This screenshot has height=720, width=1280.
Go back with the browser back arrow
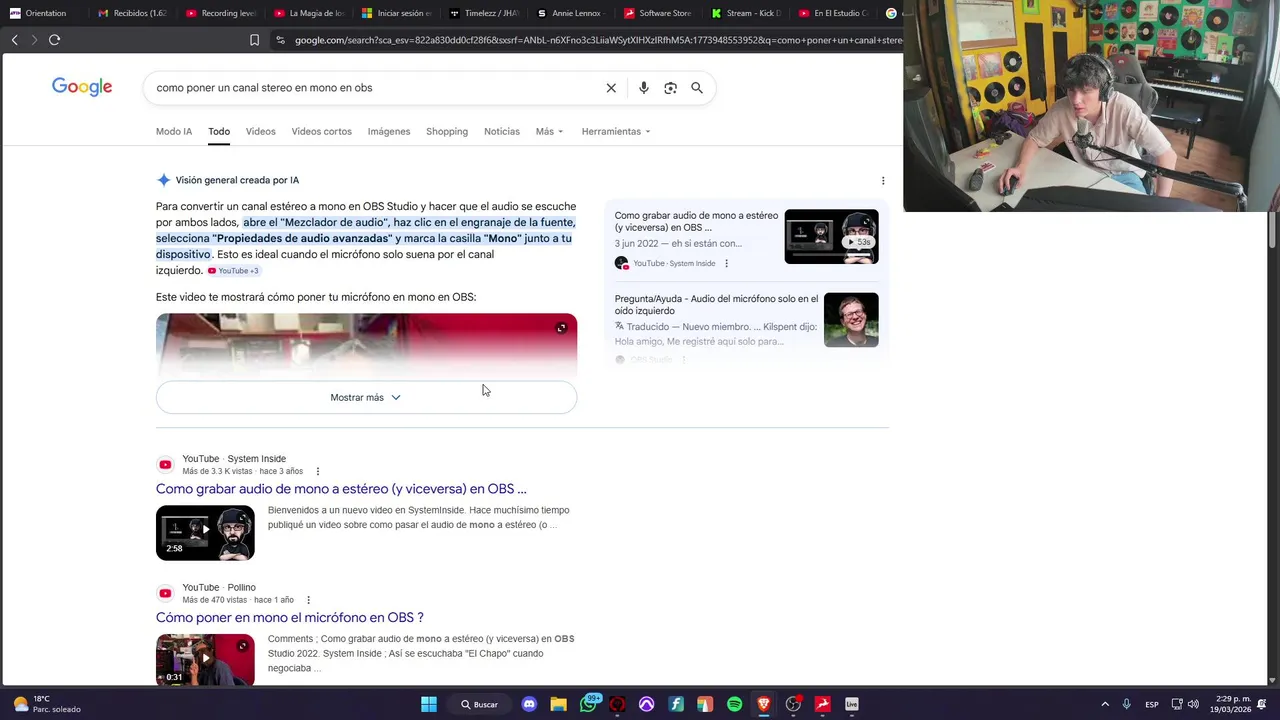pos(14,40)
